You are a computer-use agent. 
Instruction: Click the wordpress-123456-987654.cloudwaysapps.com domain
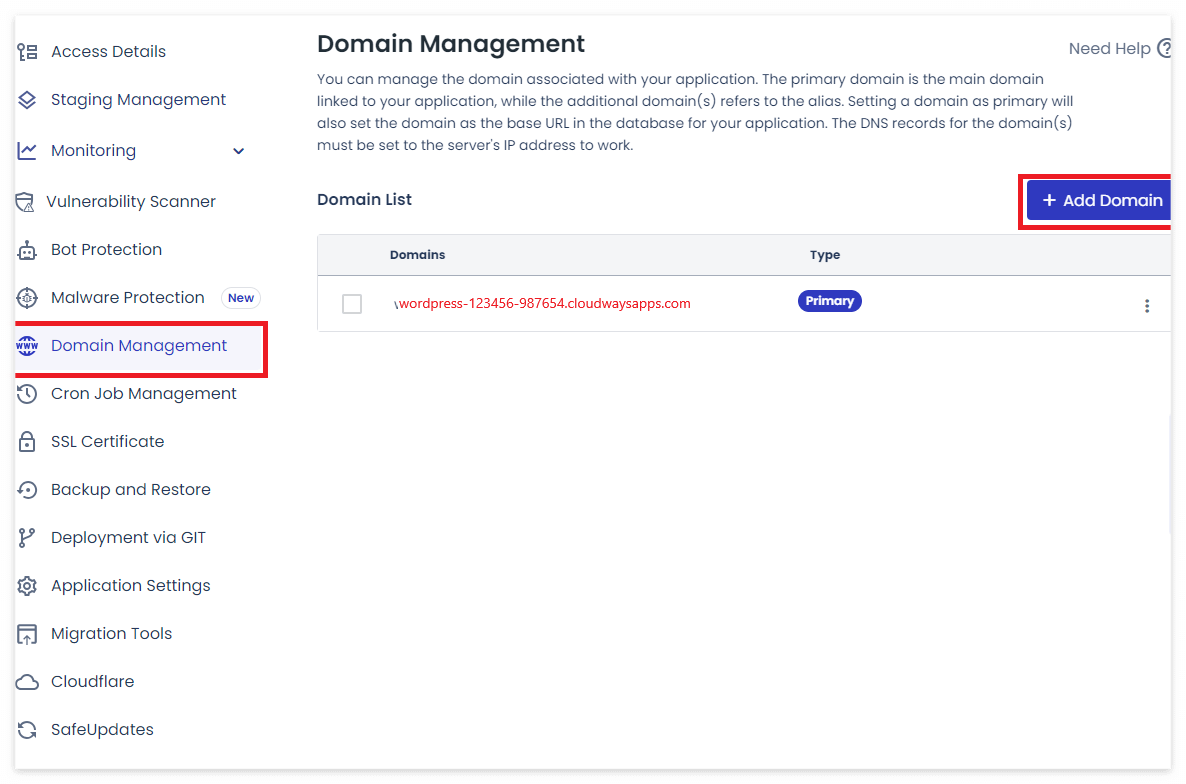pos(544,303)
